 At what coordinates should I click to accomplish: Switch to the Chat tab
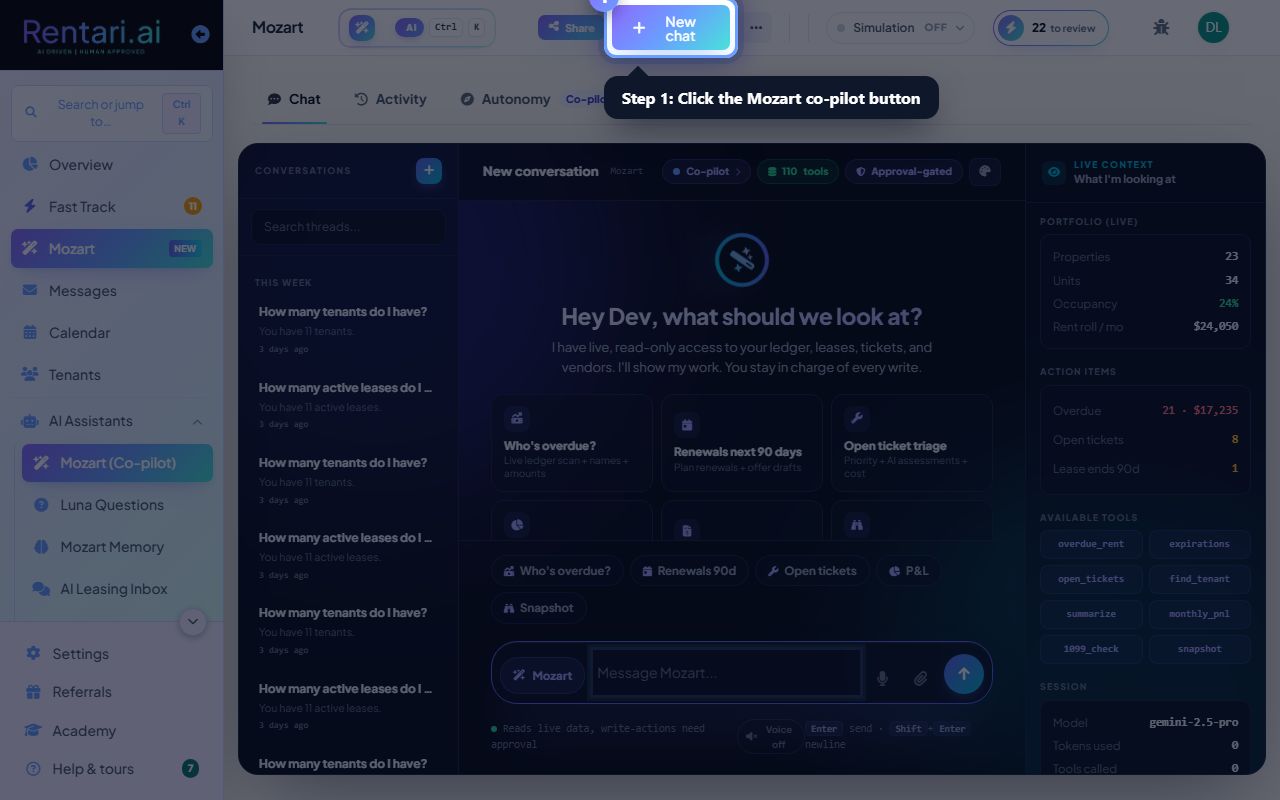coord(294,99)
